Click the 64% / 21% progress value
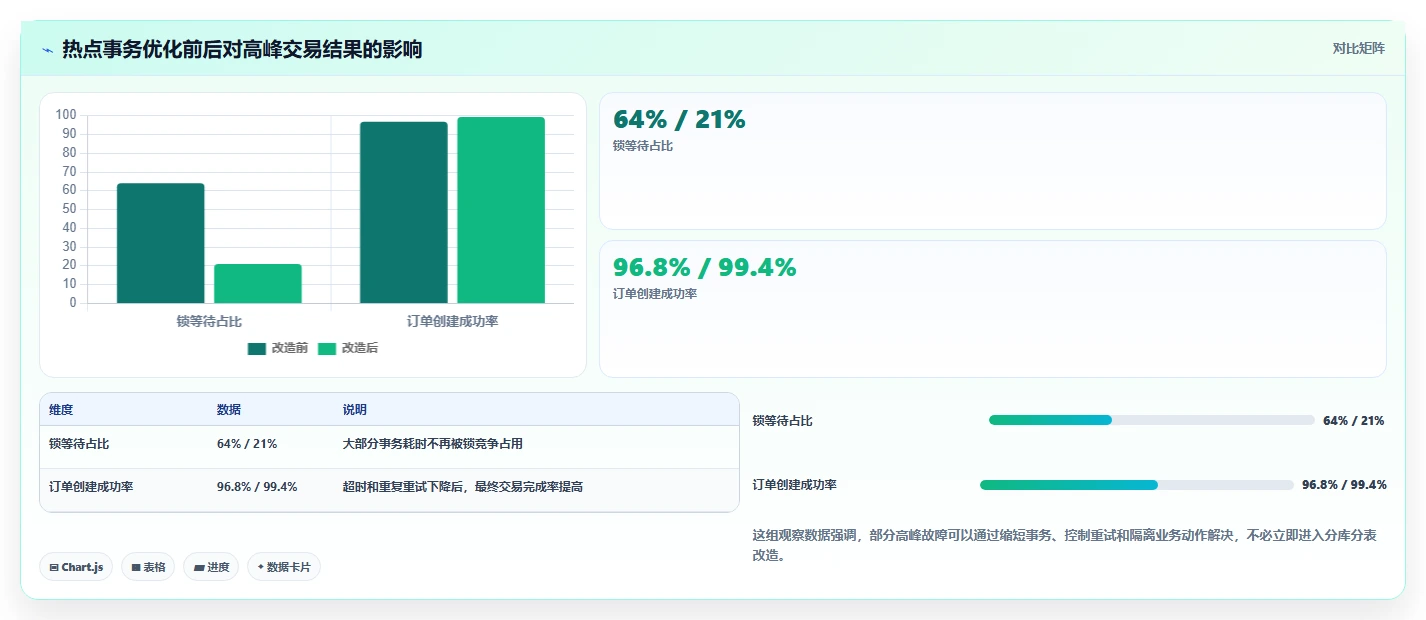 click(1354, 421)
